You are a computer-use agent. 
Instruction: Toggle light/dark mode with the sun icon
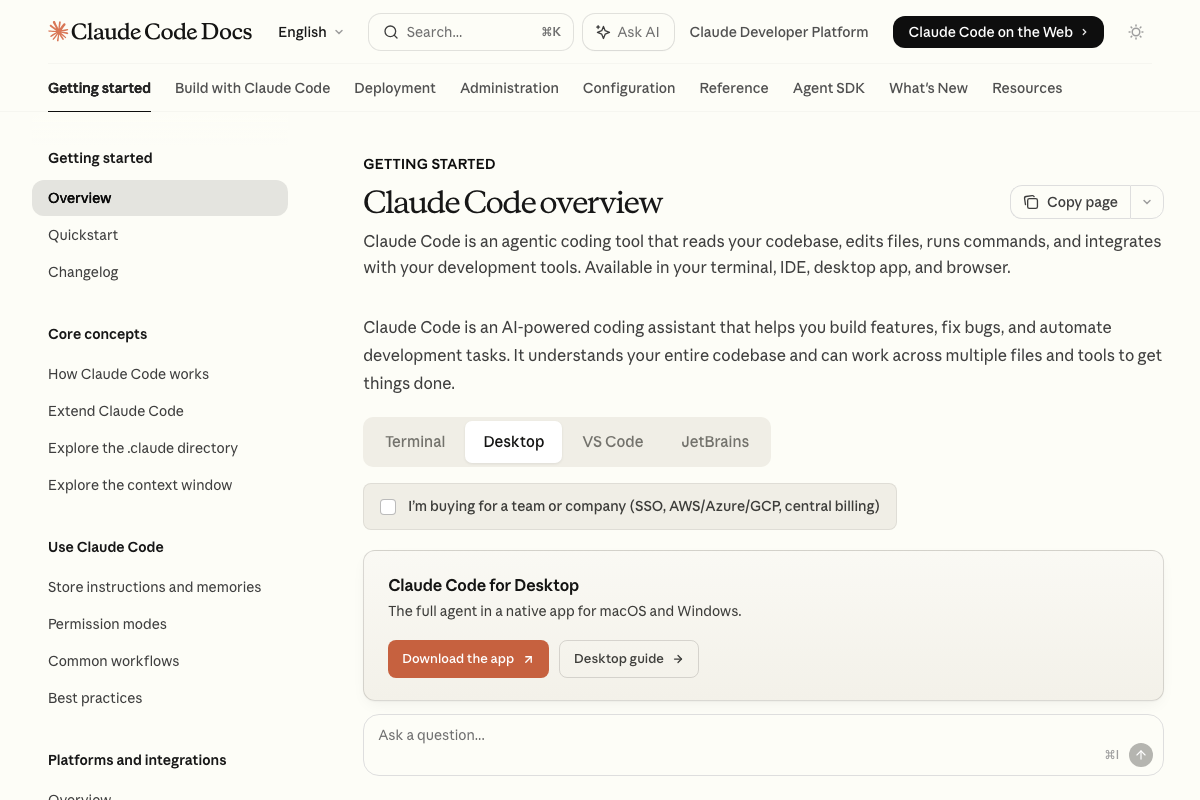click(x=1136, y=31)
